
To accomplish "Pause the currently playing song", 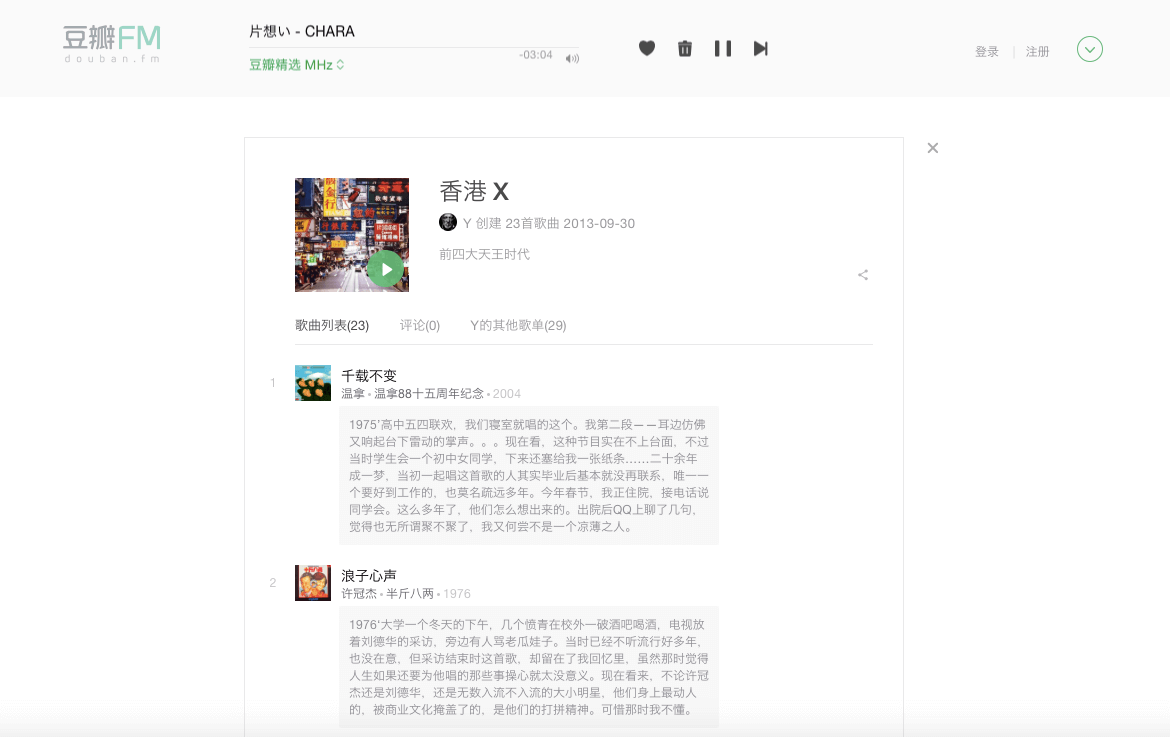I will click(x=723, y=48).
